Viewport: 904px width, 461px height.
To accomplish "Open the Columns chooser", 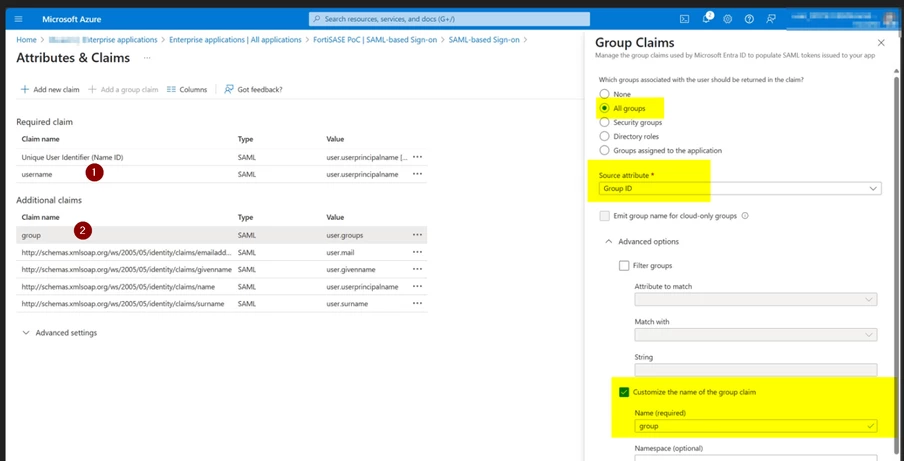I will click(x=187, y=89).
